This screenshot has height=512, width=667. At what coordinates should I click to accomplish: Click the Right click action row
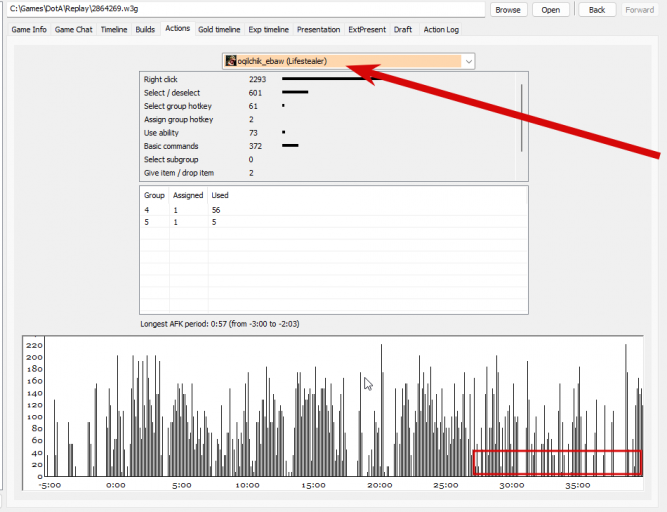pyautogui.click(x=328, y=79)
